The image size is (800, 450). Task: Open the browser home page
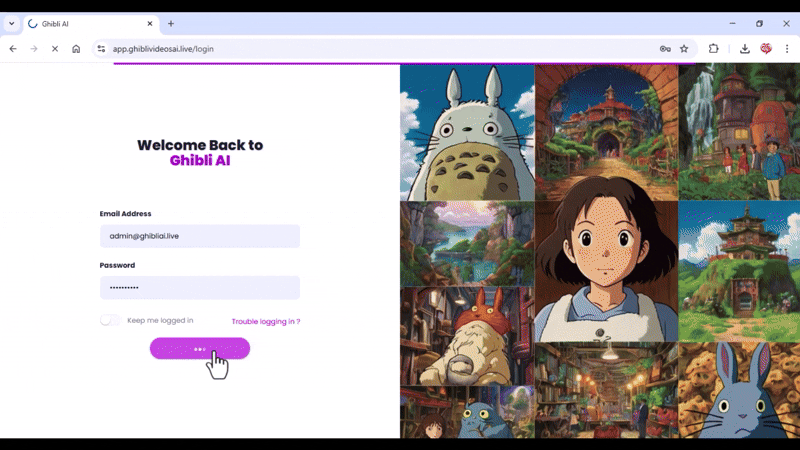(x=76, y=49)
